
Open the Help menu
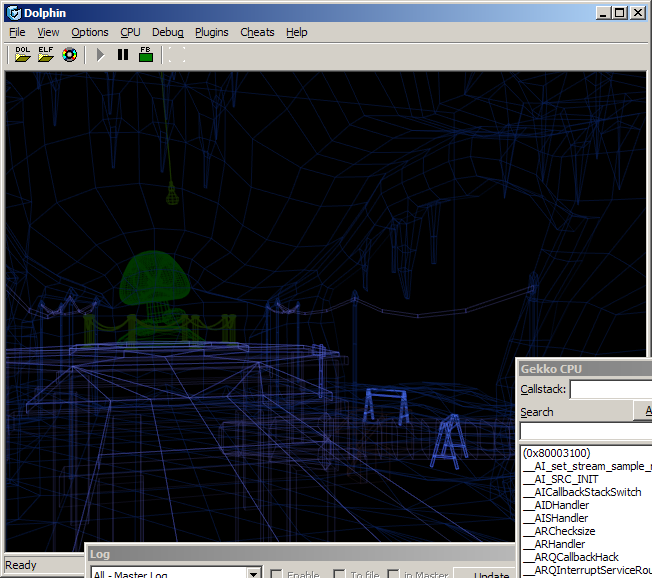(x=296, y=32)
